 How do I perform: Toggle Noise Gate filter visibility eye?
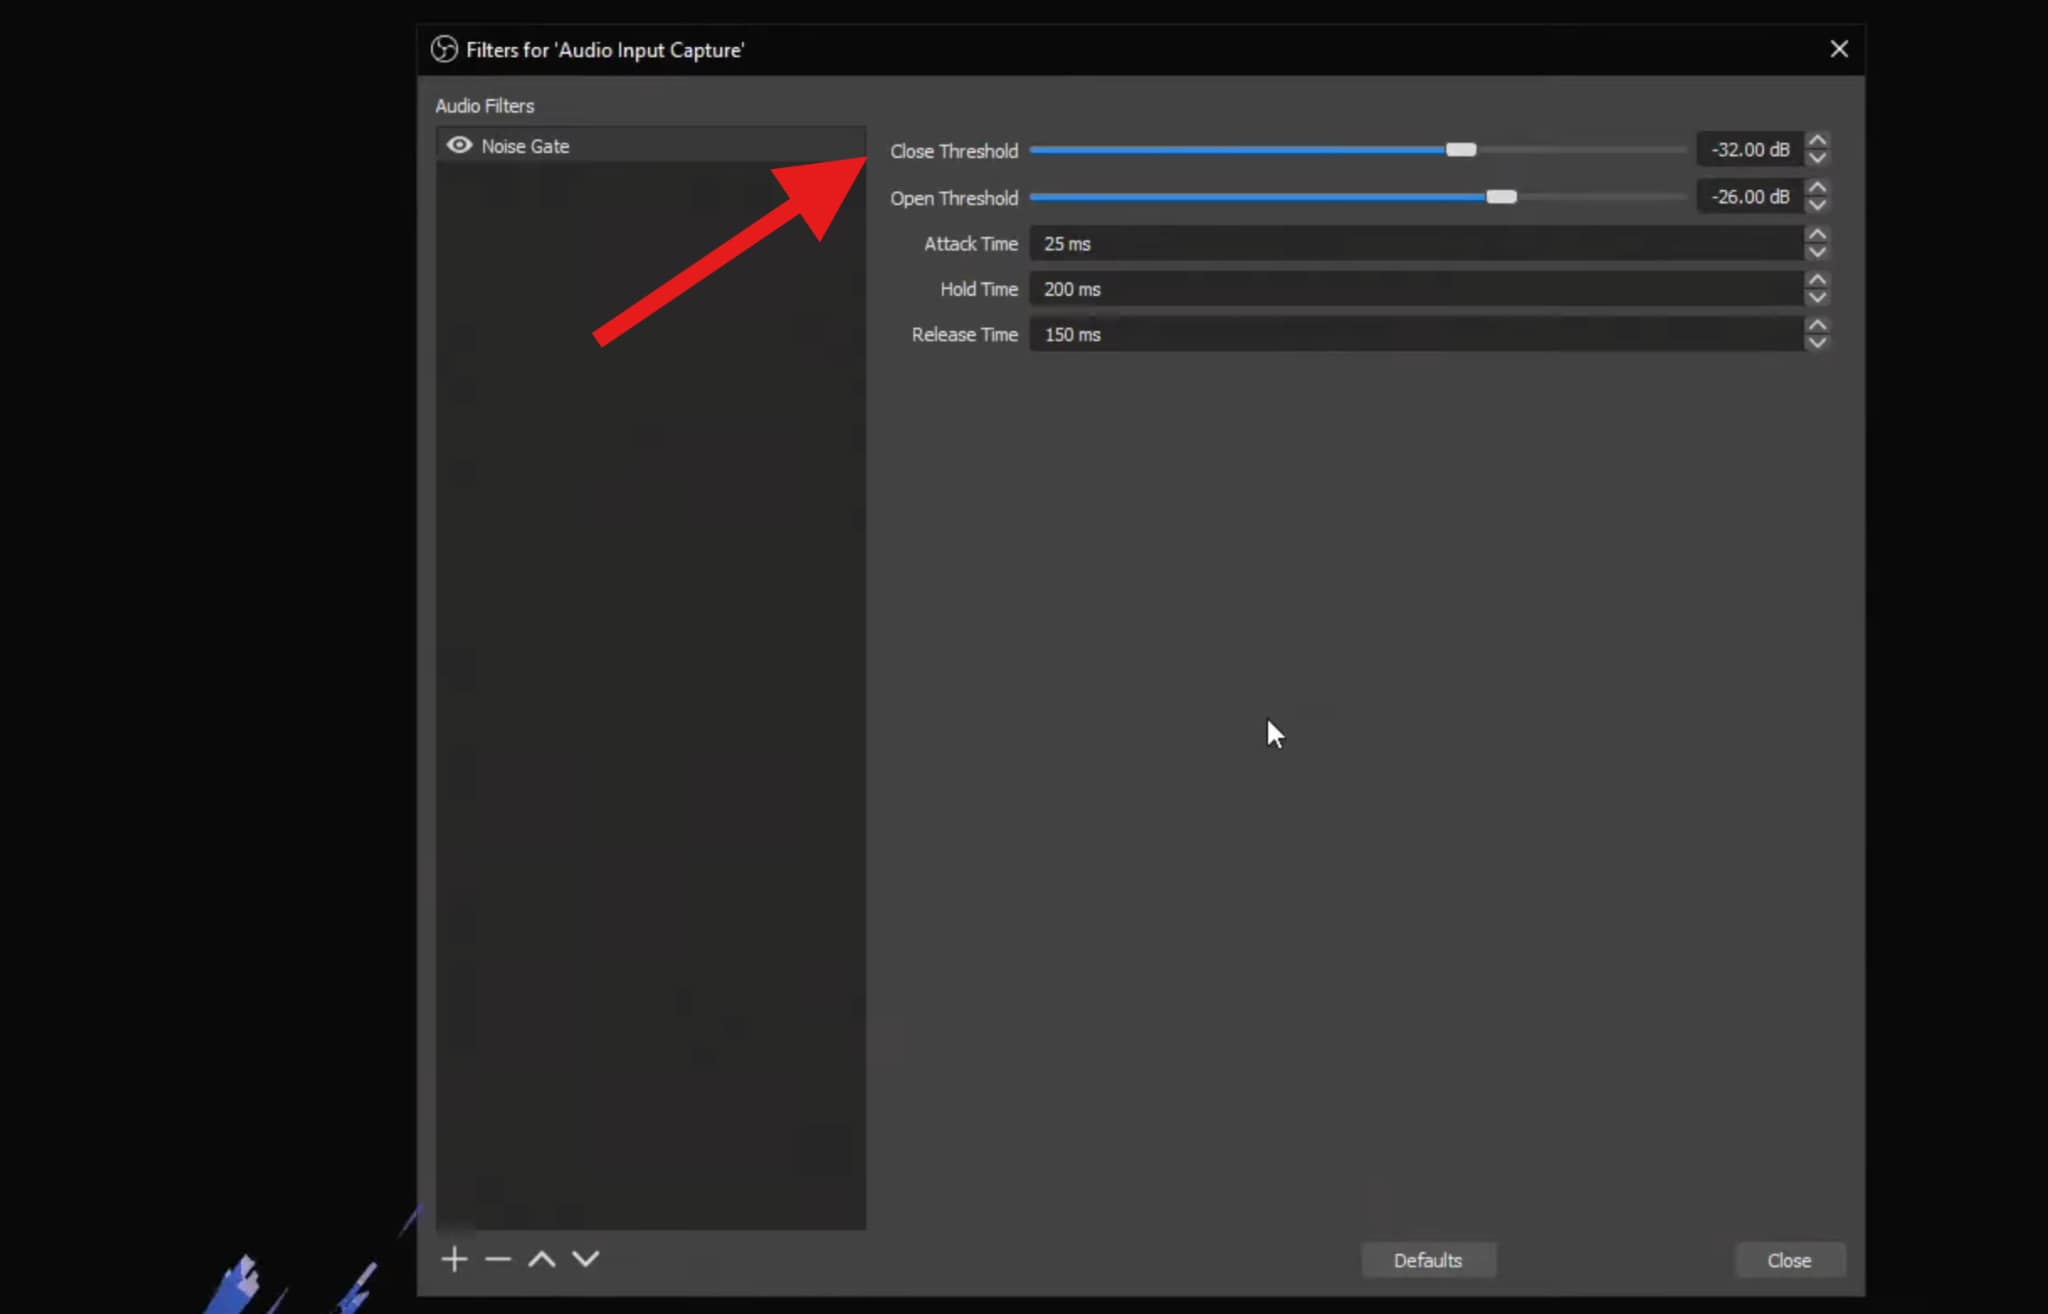pos(459,146)
